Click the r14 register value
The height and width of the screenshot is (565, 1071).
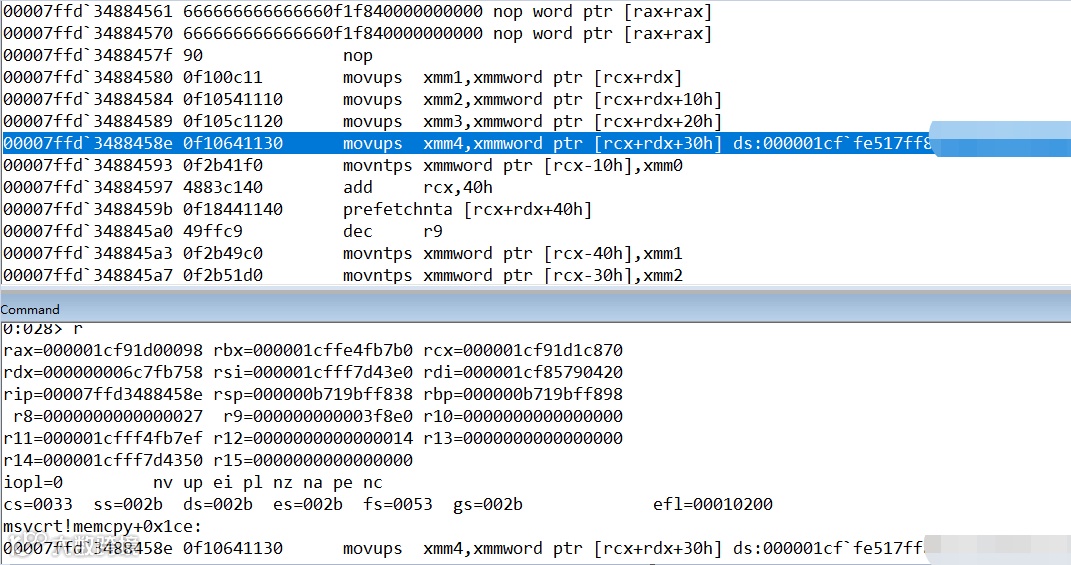click(x=103, y=460)
